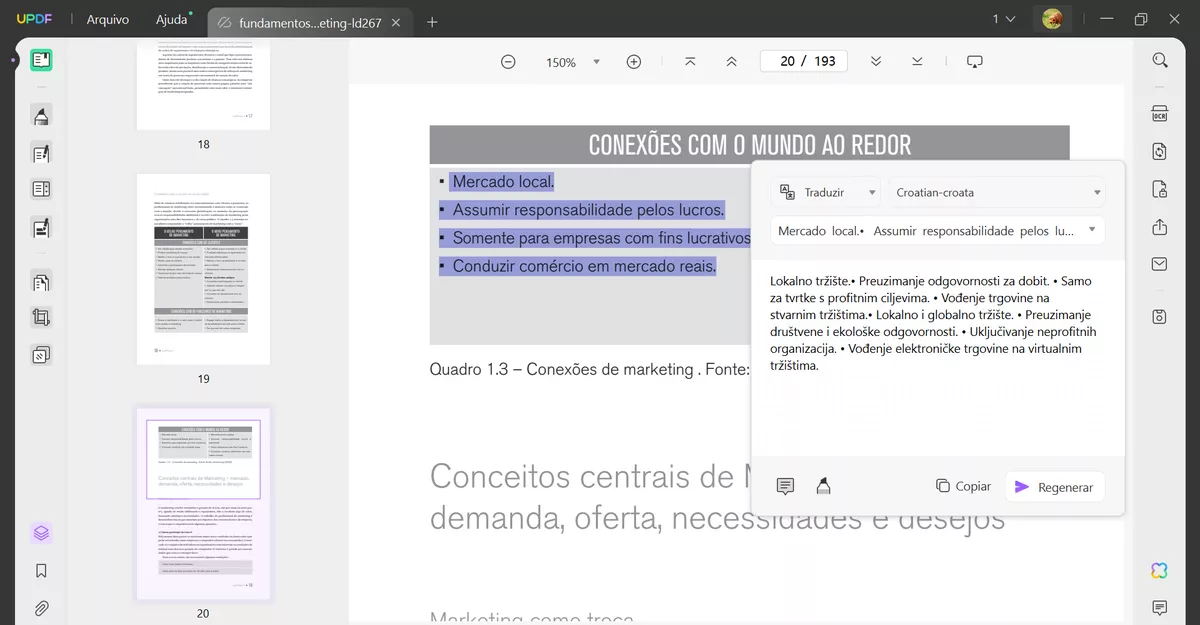The width and height of the screenshot is (1200, 625).
Task: Open the Crop pages tool
Action: click(41, 317)
